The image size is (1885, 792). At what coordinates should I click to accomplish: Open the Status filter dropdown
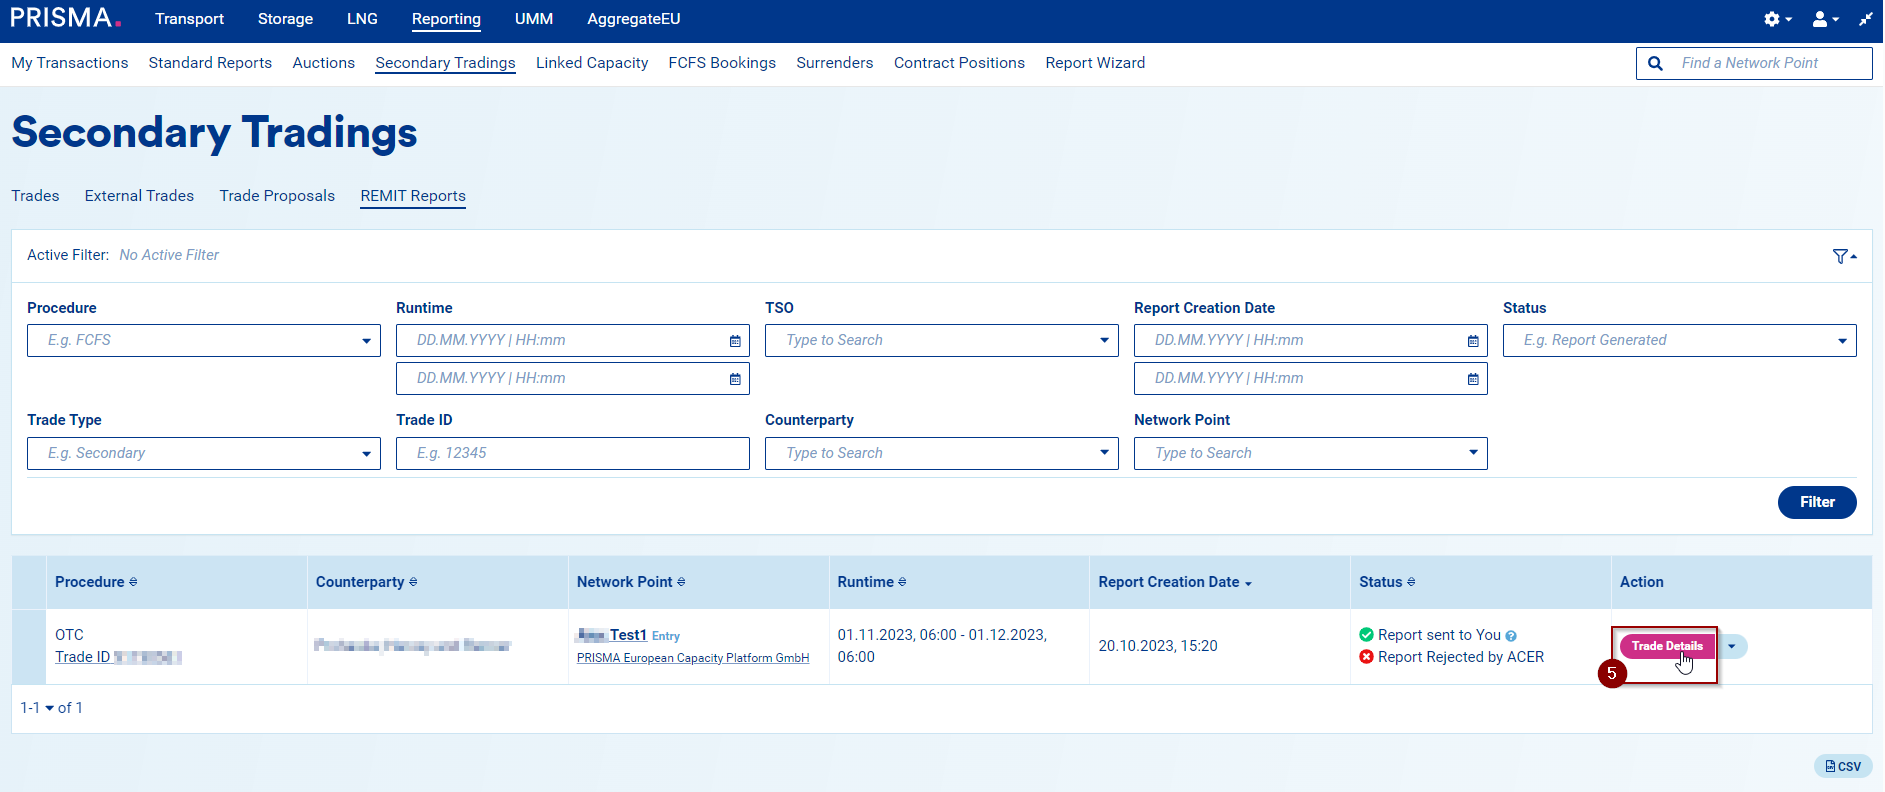tap(1841, 341)
